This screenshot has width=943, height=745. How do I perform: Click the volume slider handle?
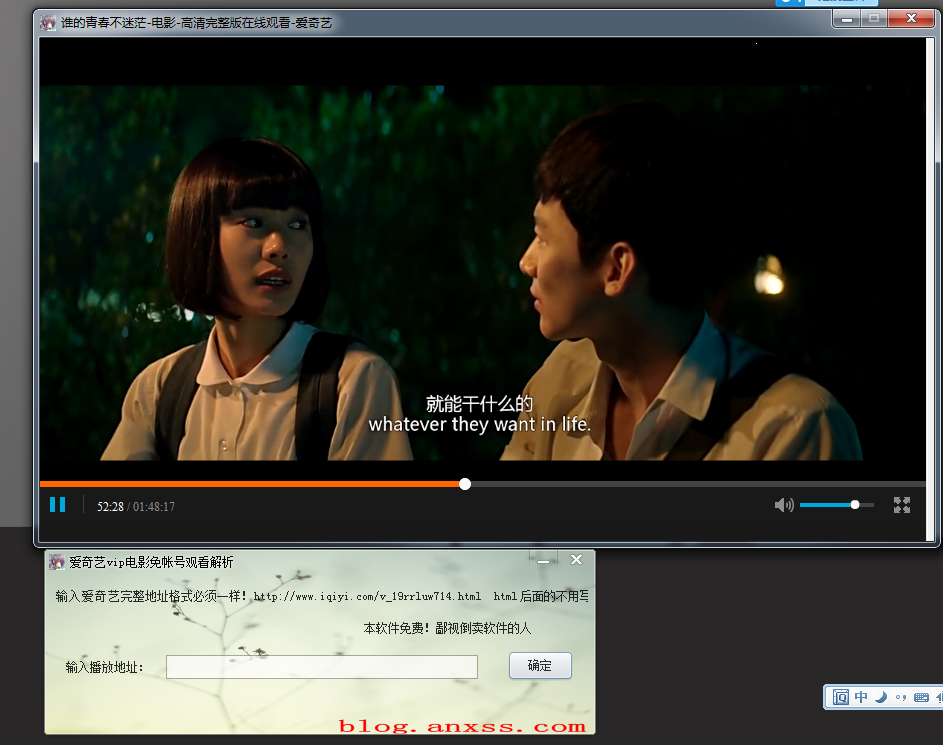(855, 504)
